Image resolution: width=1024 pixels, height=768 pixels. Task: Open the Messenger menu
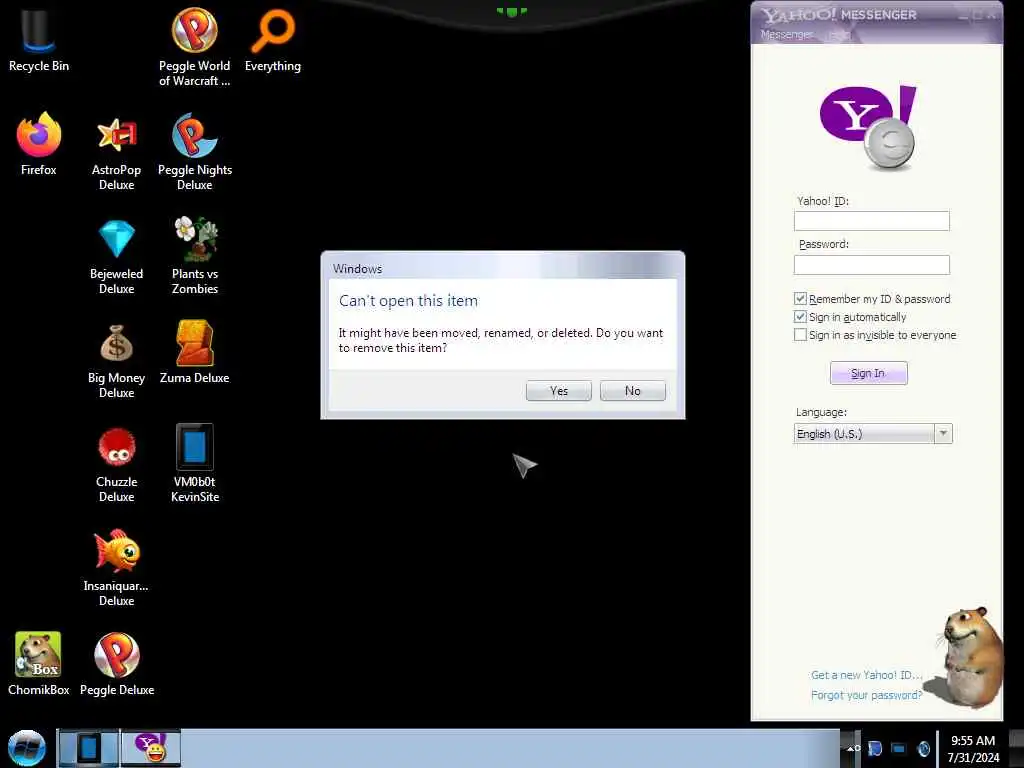coord(787,35)
